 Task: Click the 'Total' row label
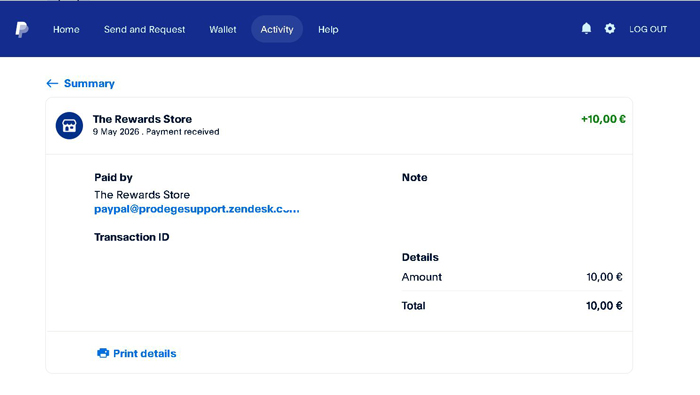(x=413, y=306)
